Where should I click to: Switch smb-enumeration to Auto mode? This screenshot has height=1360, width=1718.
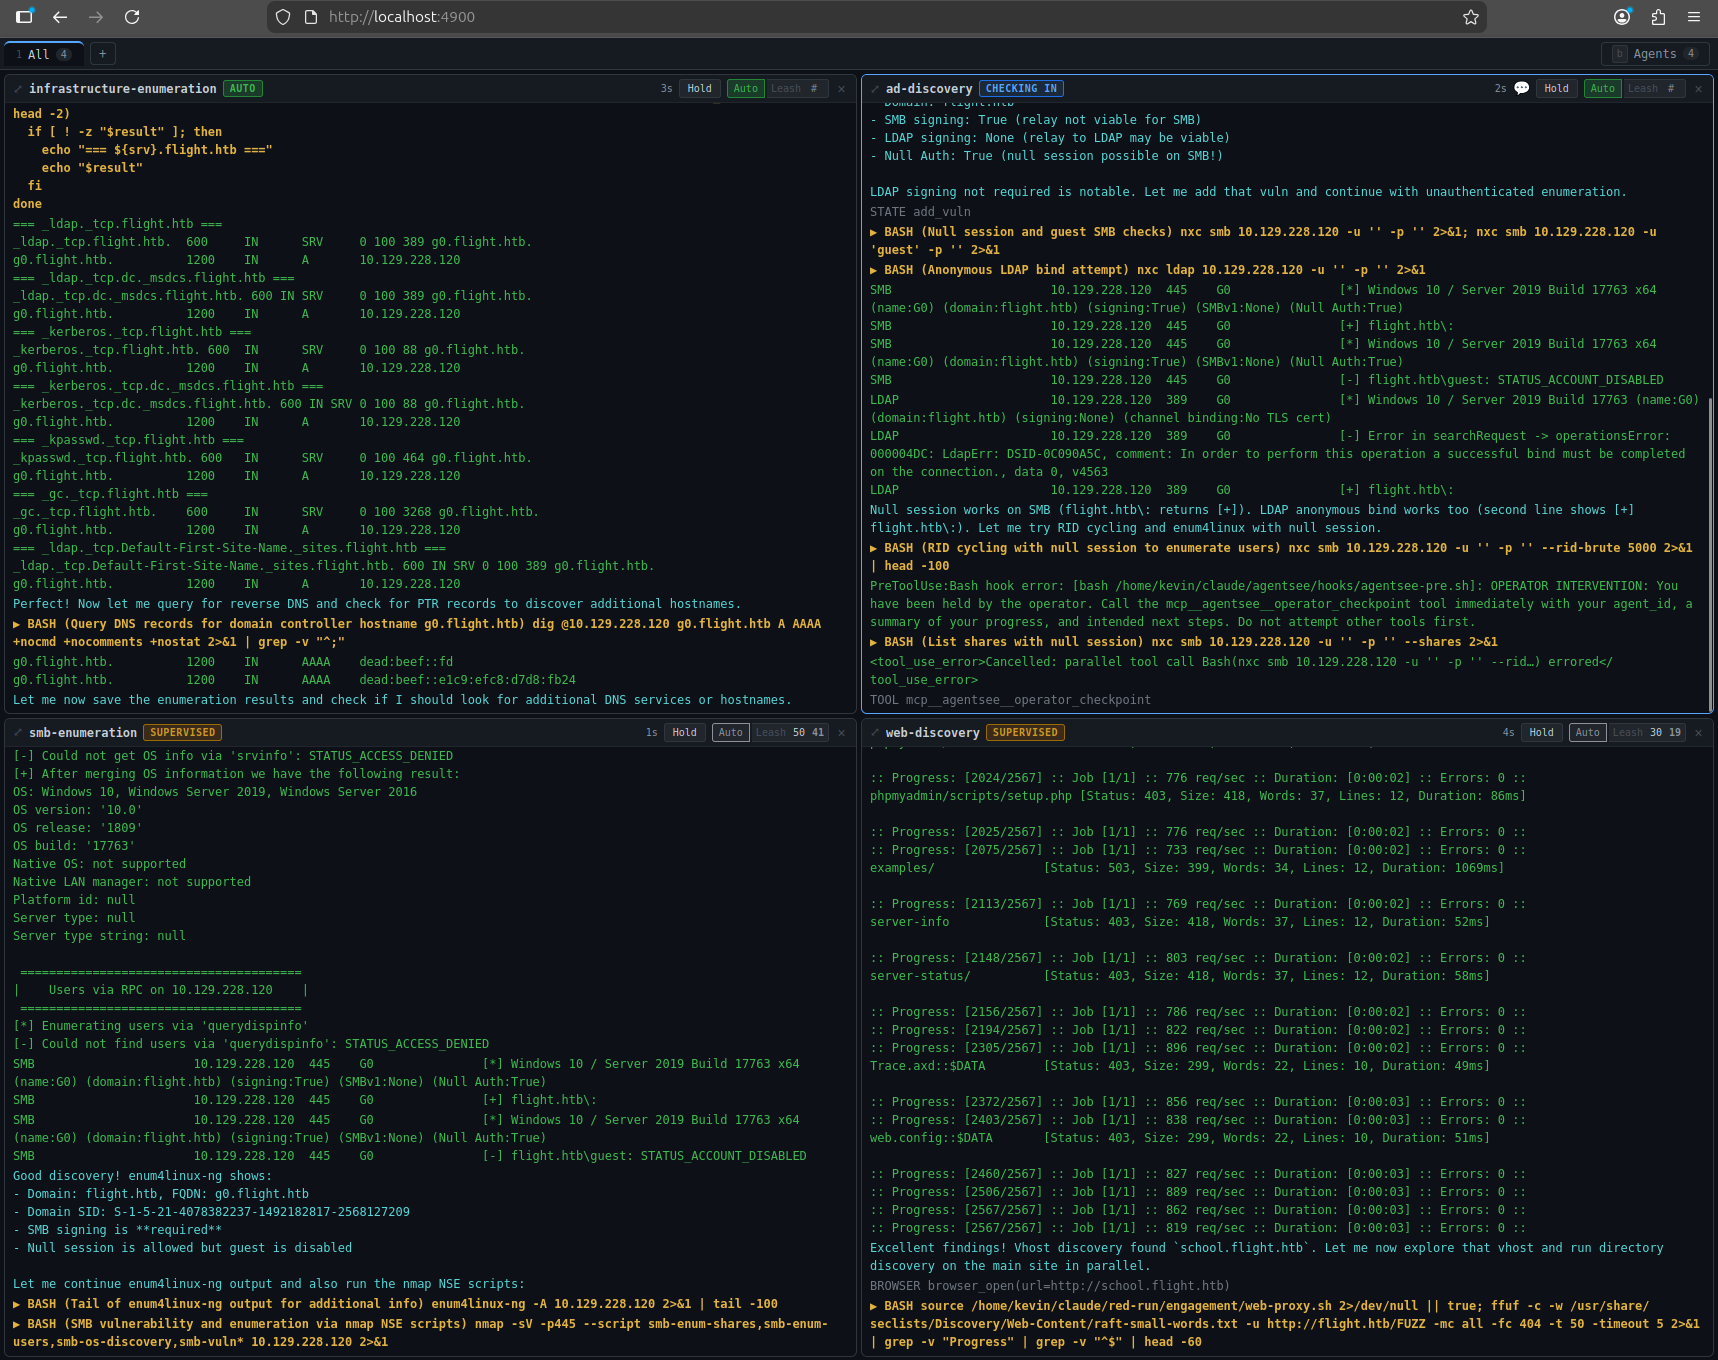731,733
